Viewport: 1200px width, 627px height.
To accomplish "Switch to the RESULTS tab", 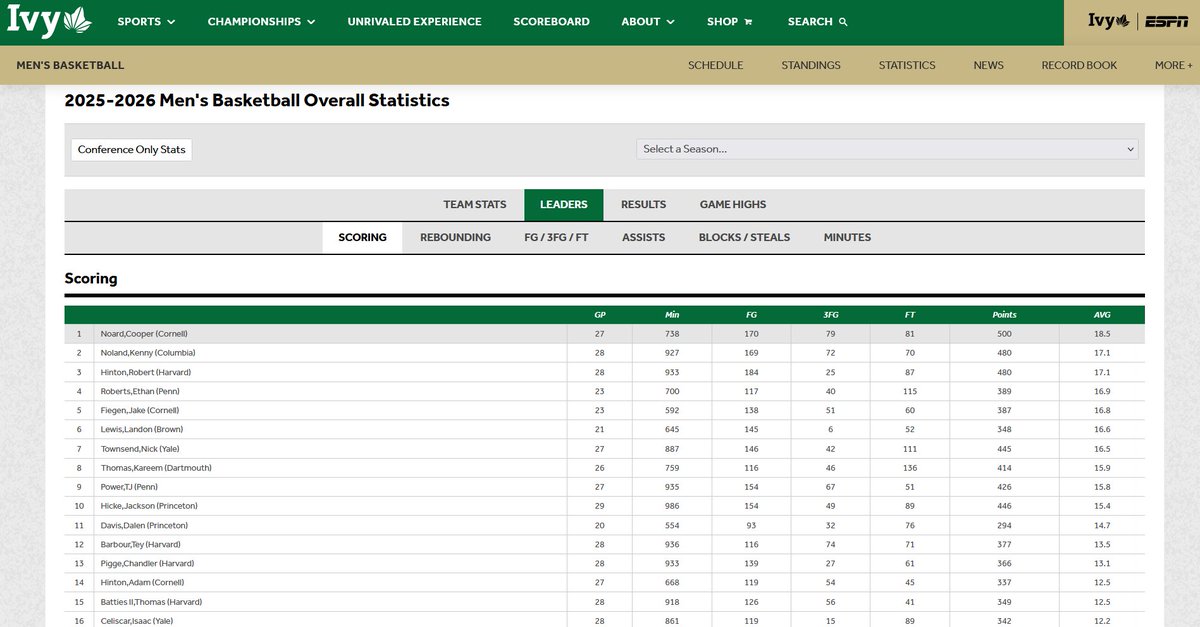I will [x=643, y=204].
